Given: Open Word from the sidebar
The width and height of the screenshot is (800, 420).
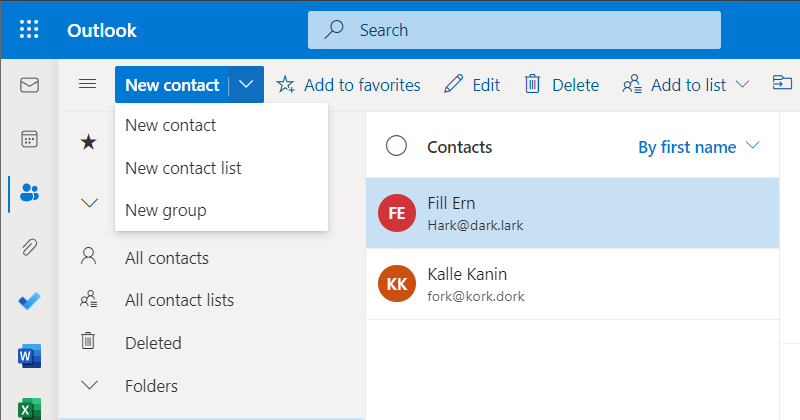Looking at the screenshot, I should tap(29, 356).
